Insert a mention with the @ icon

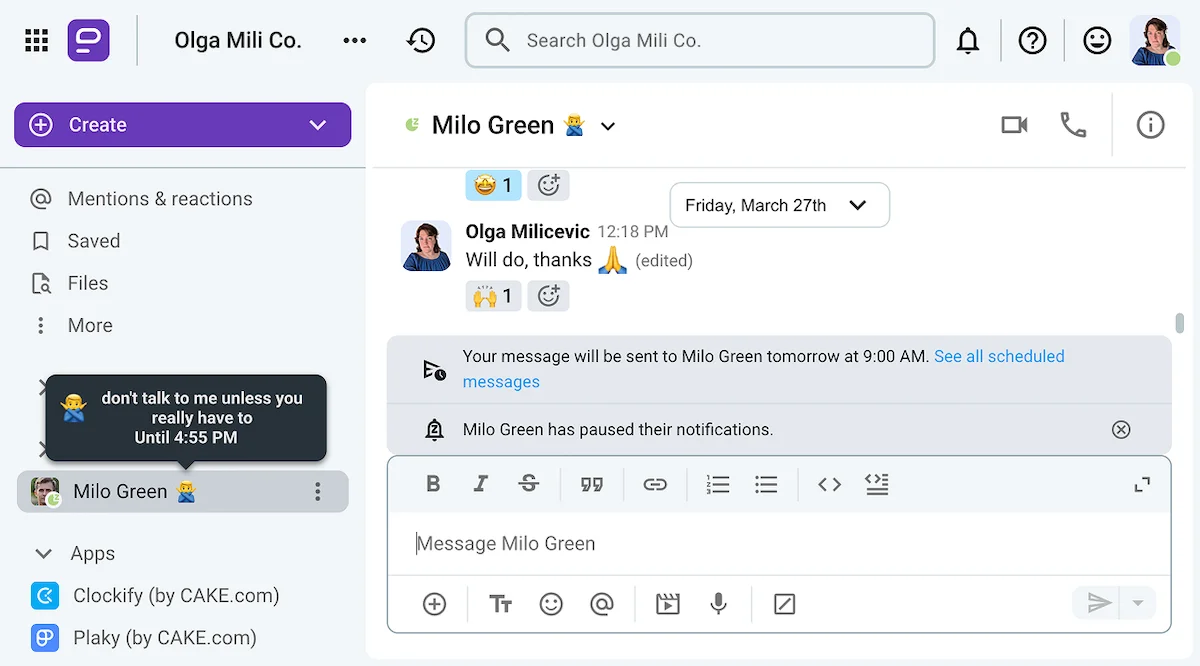(x=604, y=603)
